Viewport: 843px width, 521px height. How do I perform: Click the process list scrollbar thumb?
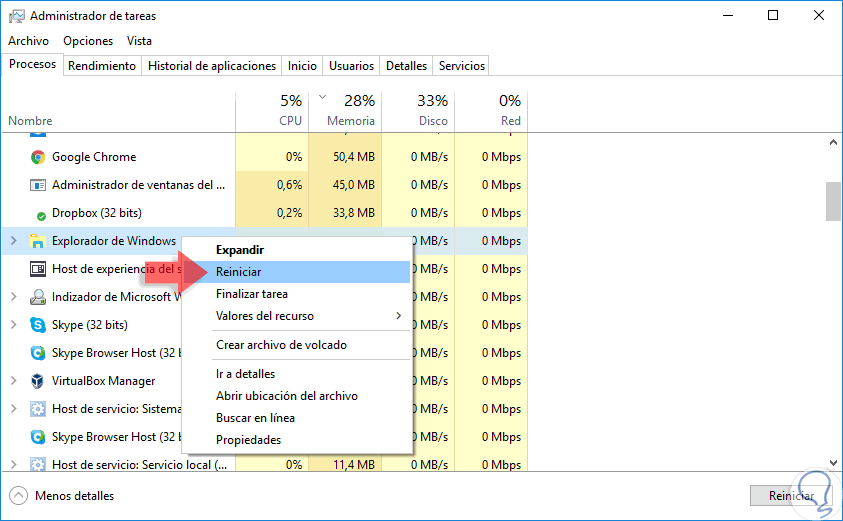(833, 201)
